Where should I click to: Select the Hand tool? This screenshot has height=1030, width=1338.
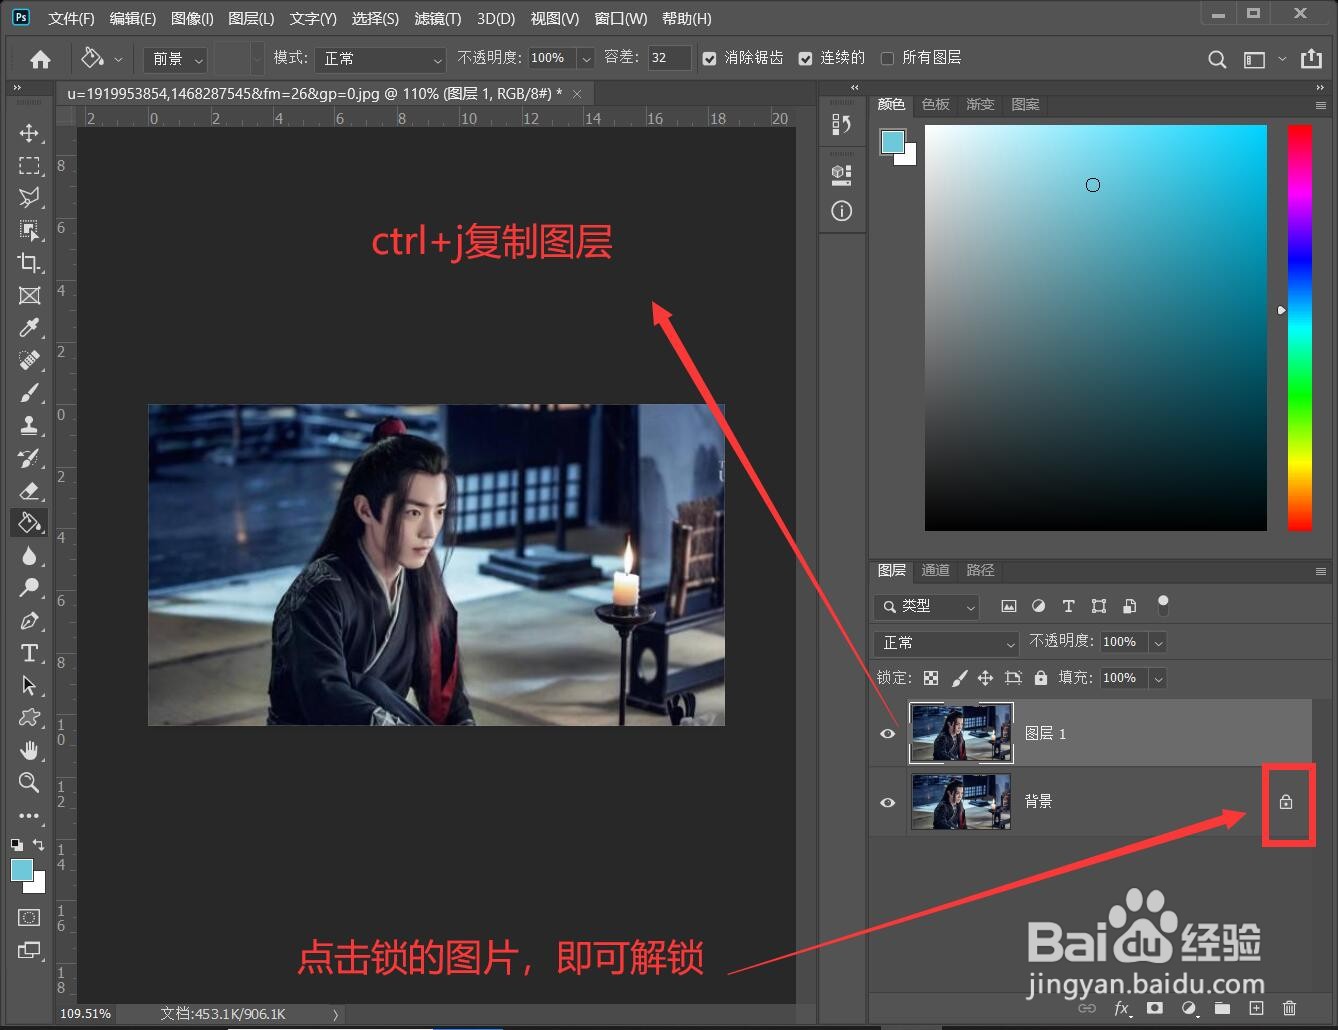[29, 750]
